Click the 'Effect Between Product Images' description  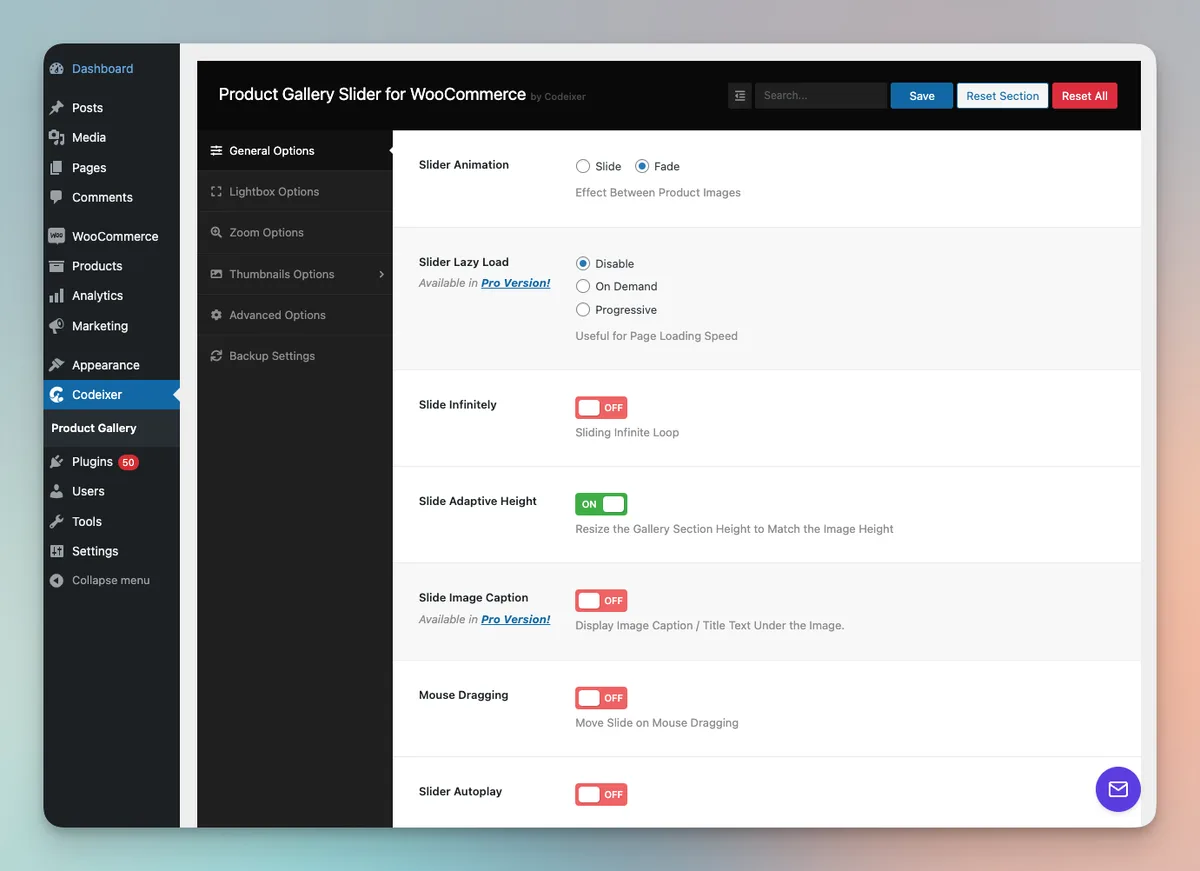[x=658, y=192]
